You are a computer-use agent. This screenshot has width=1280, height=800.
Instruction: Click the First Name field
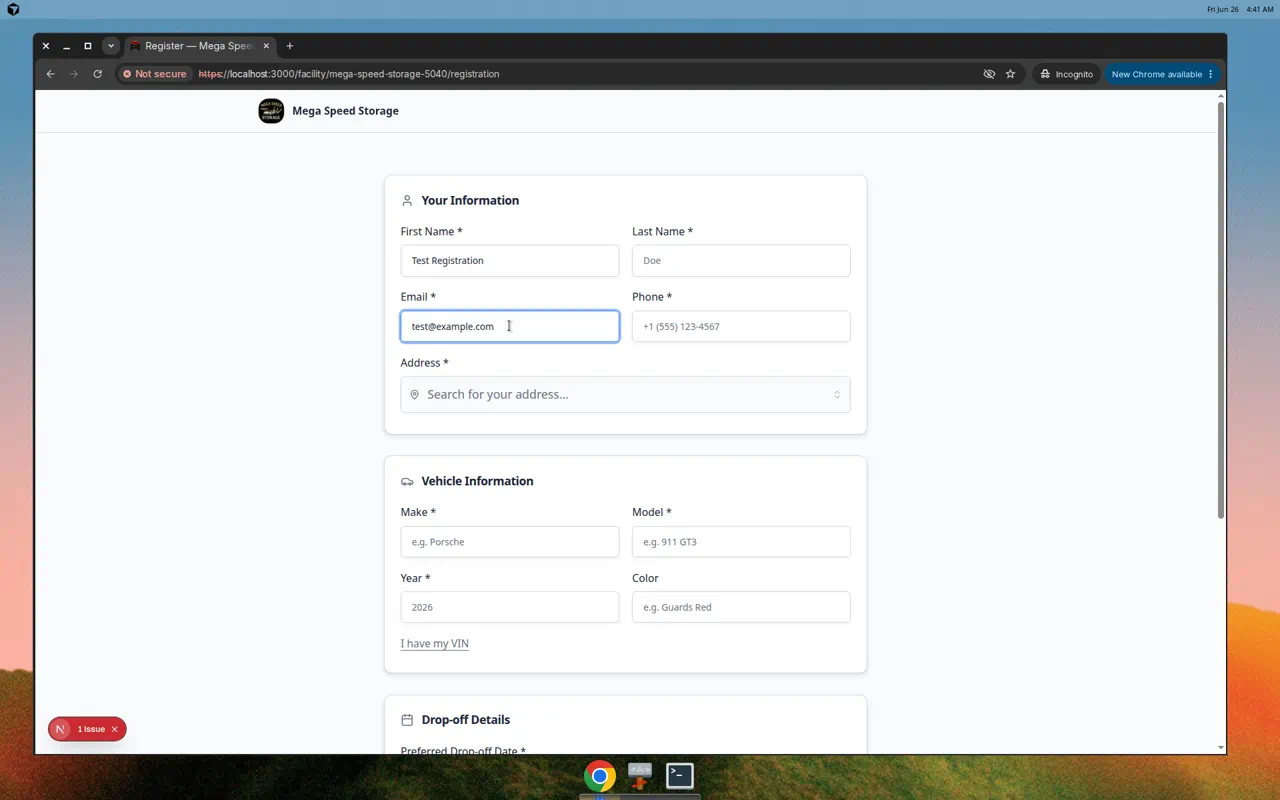(x=510, y=261)
